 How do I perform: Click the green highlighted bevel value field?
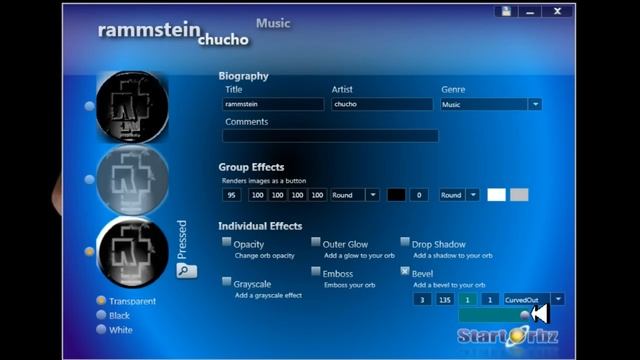pyautogui.click(x=467, y=300)
